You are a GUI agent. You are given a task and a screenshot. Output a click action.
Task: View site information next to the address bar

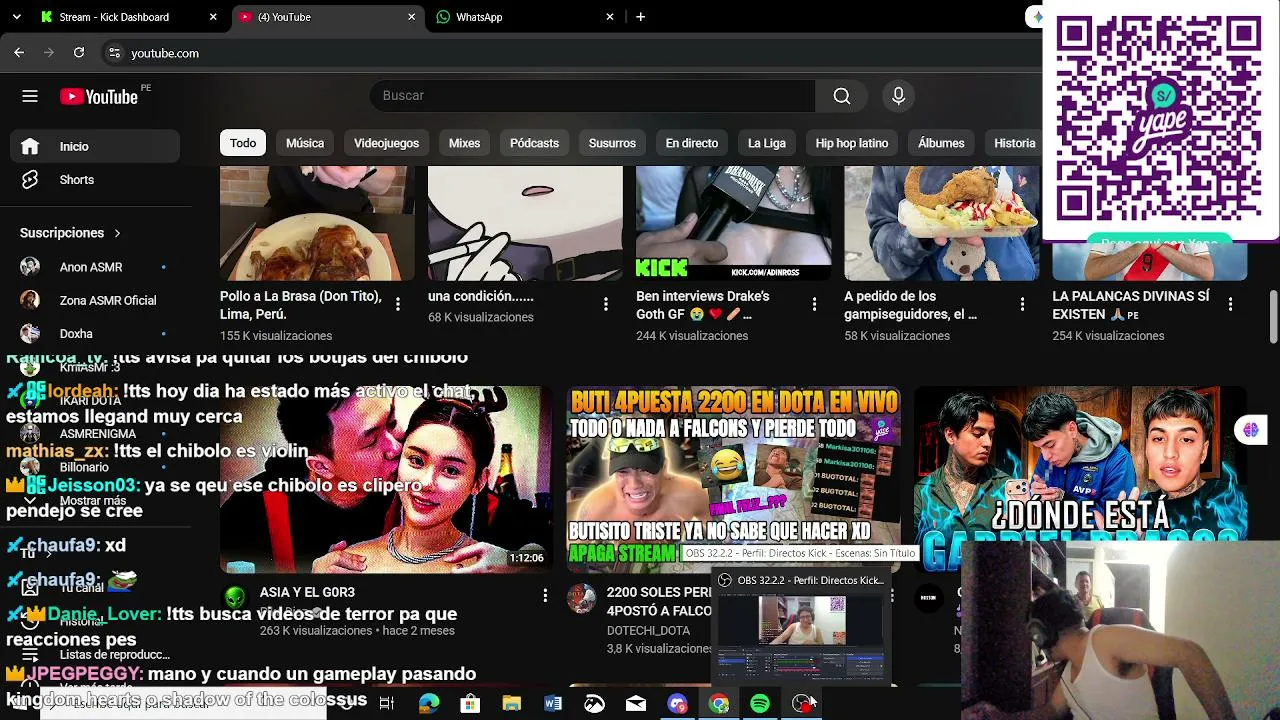114,53
